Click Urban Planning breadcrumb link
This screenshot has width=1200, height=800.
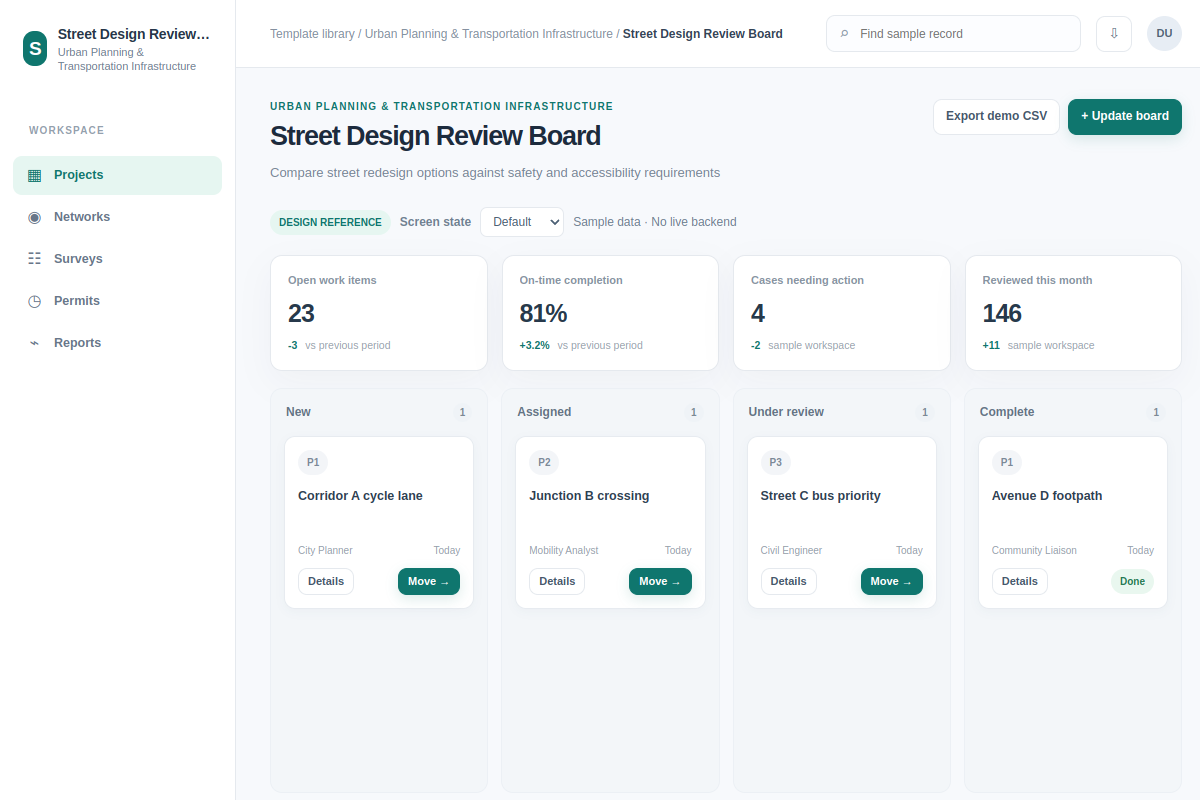point(489,34)
